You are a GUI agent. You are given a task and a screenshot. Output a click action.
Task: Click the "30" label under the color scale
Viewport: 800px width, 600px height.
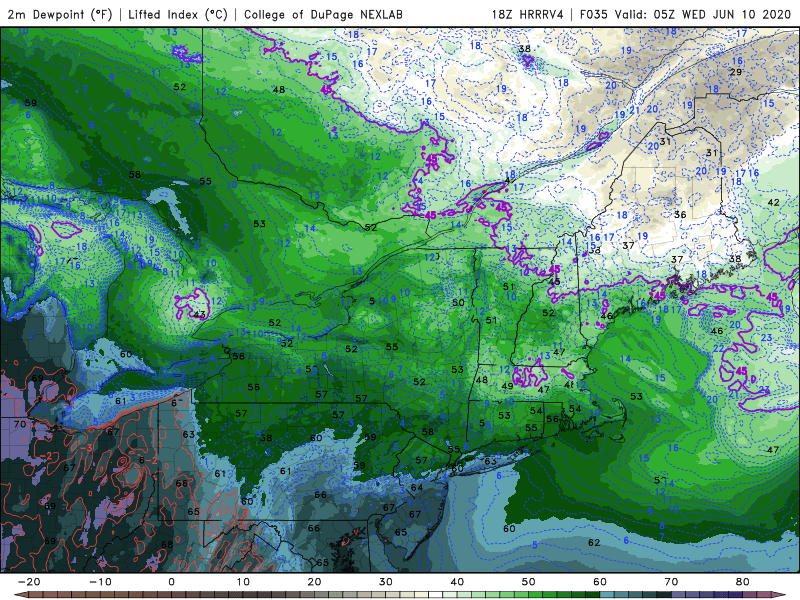pyautogui.click(x=386, y=582)
